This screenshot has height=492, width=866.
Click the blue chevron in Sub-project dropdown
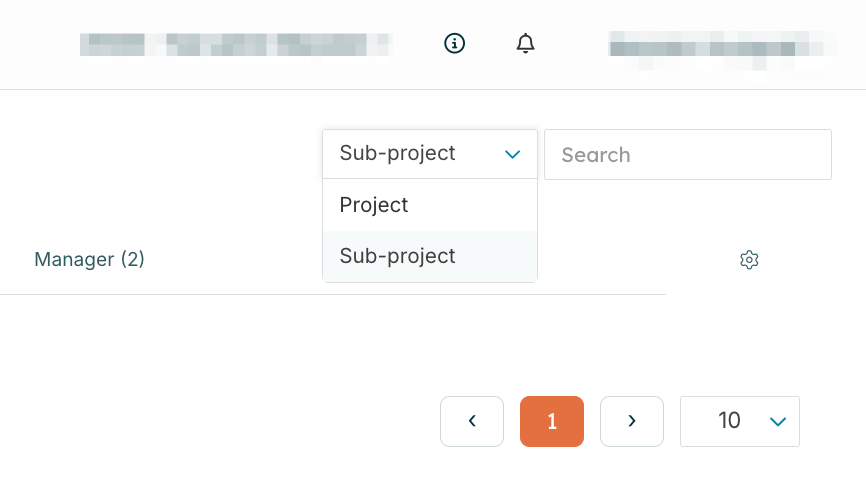click(x=513, y=154)
